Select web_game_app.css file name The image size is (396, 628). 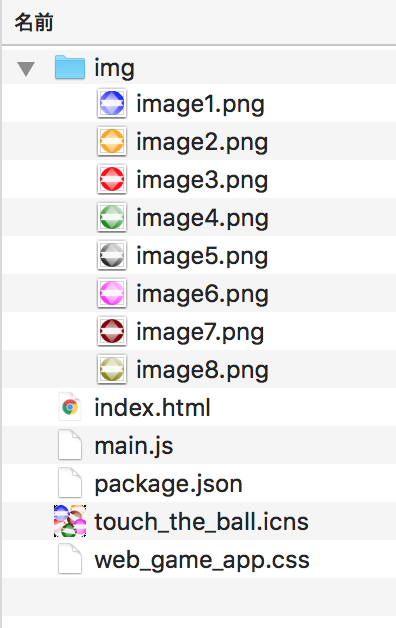click(202, 560)
